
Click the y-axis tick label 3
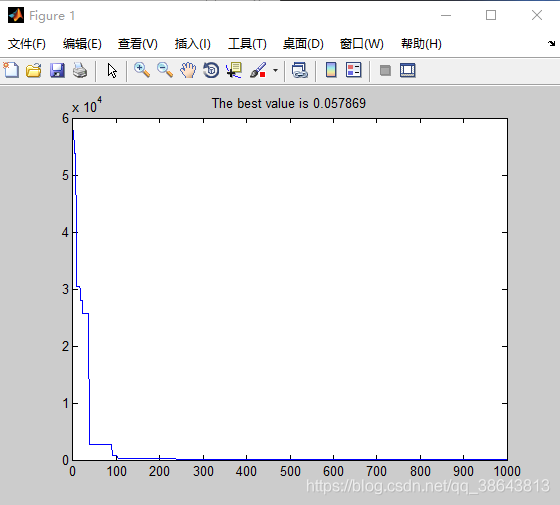(65, 289)
